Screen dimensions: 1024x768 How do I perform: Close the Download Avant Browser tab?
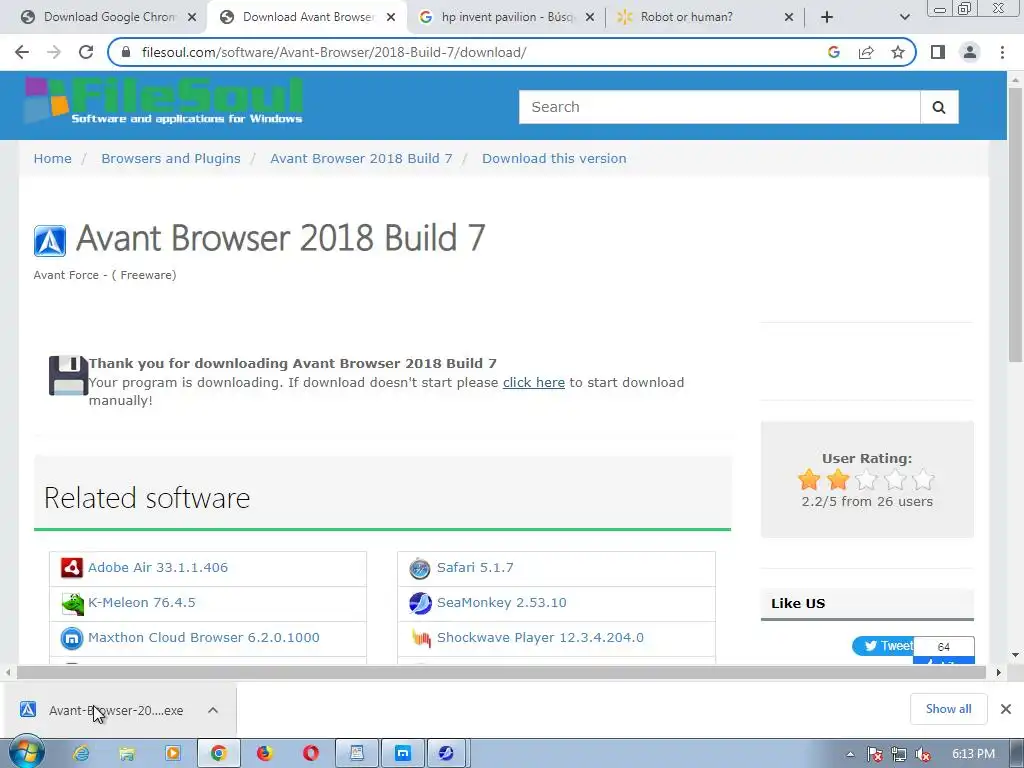tap(391, 17)
